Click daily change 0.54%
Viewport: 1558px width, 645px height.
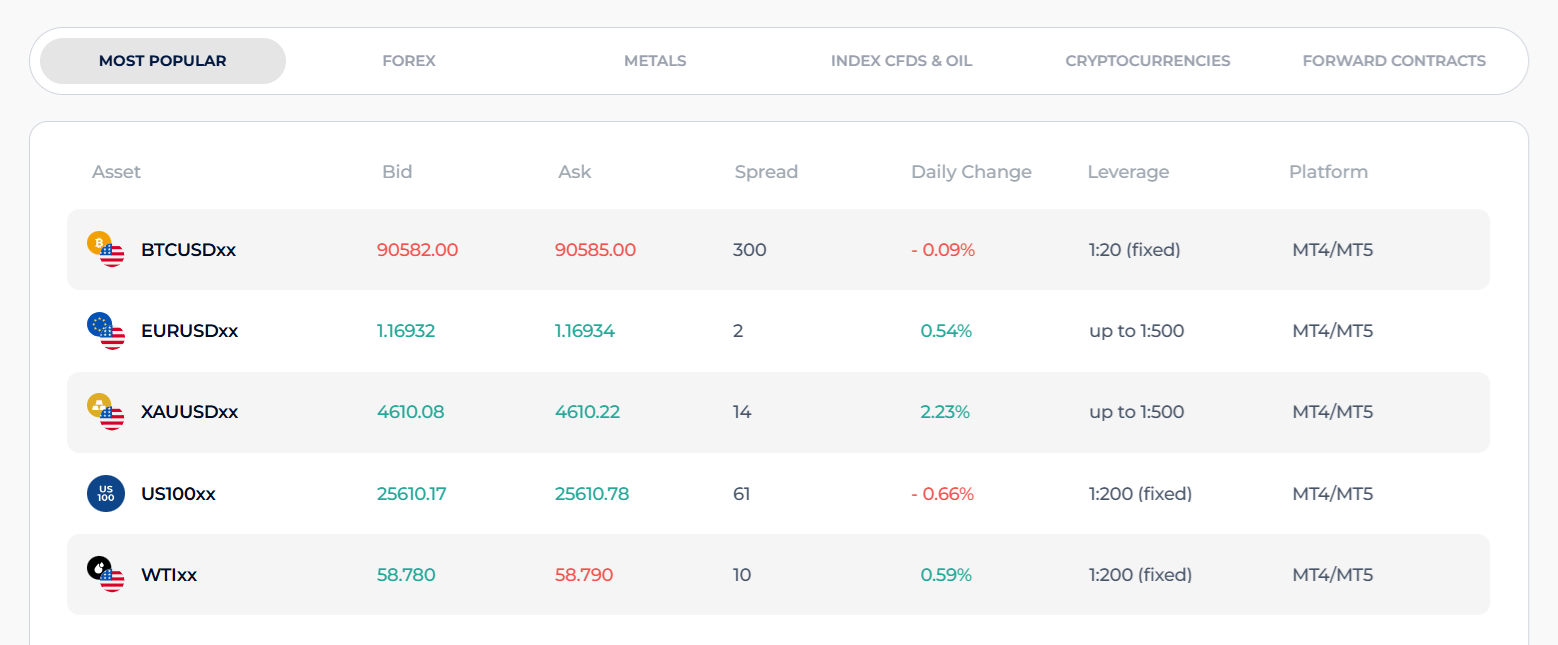[946, 331]
